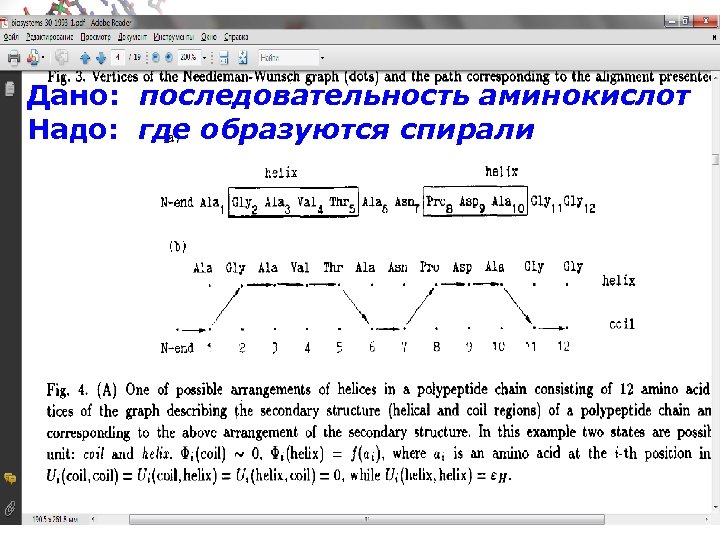
Task: Go to previous page with the up arrow
Action: (x=85, y=58)
